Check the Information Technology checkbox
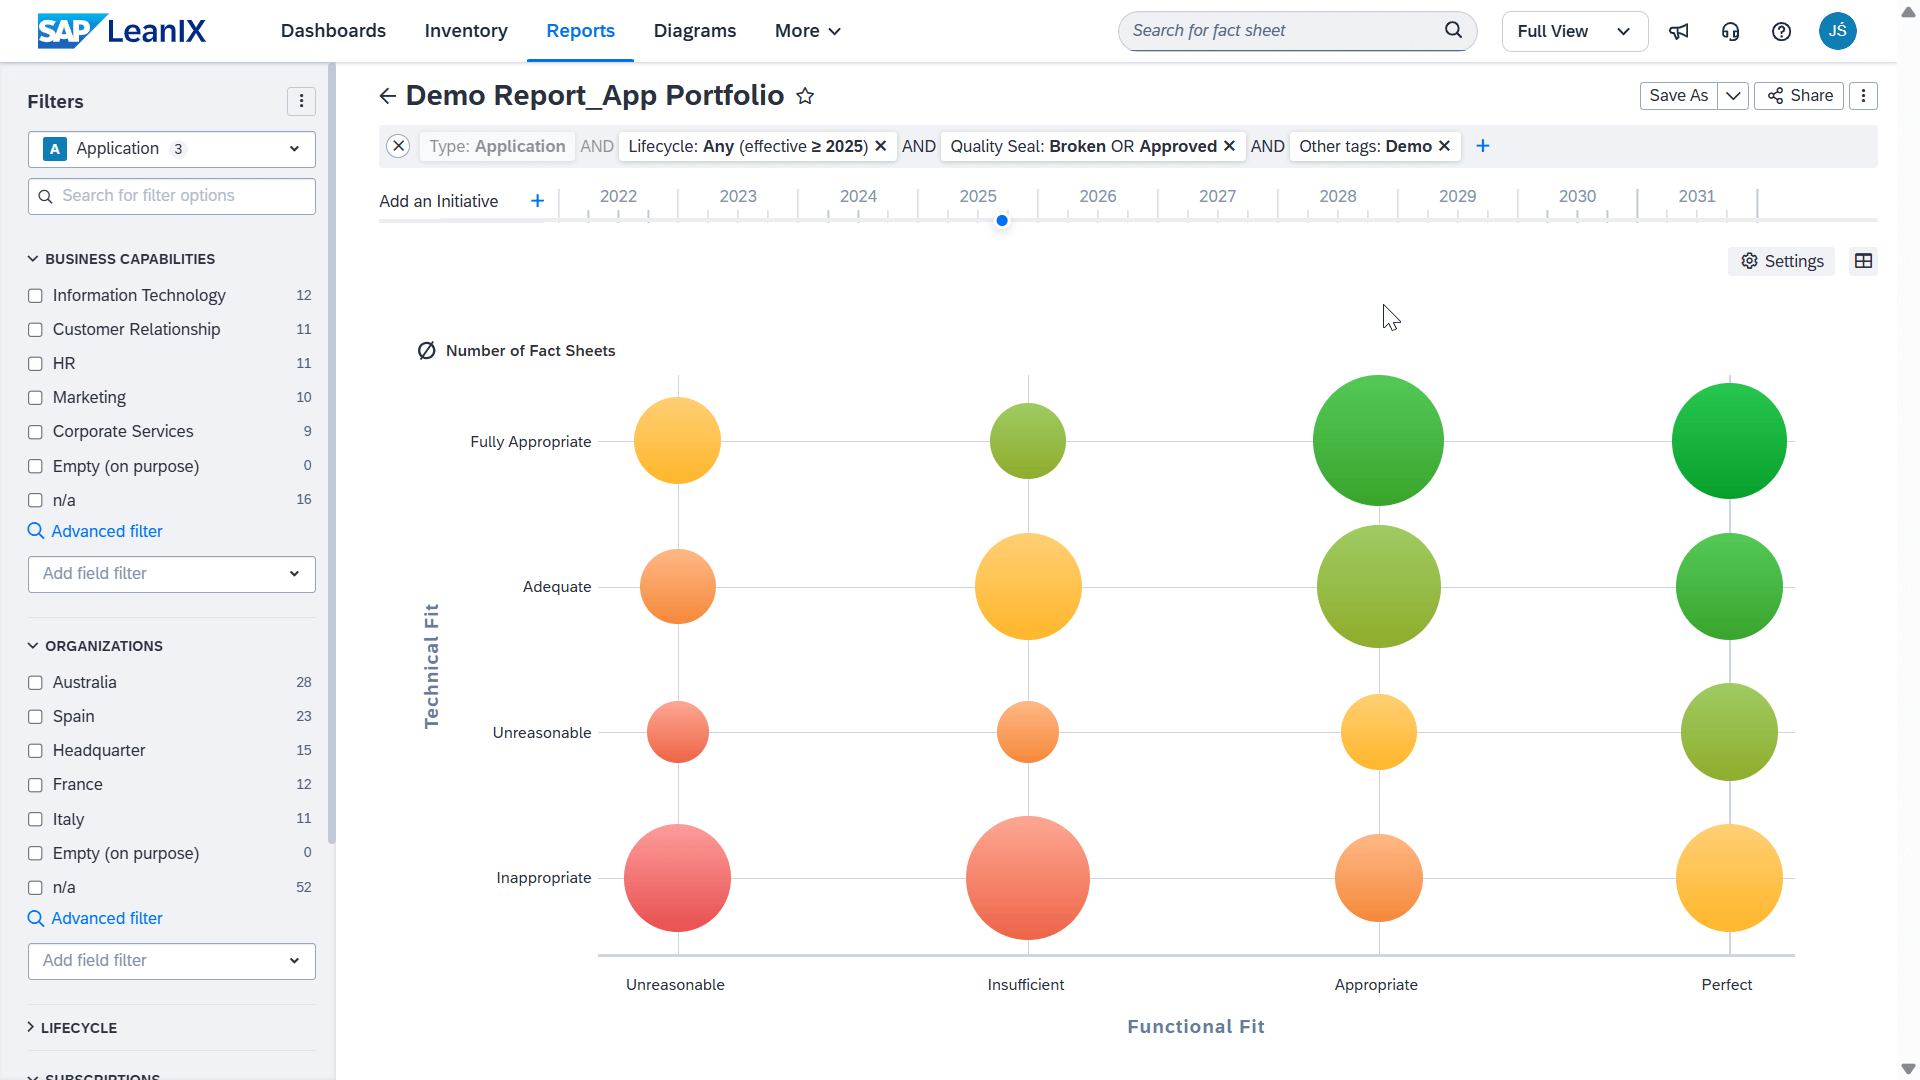This screenshot has width=1920, height=1080. pos(36,296)
